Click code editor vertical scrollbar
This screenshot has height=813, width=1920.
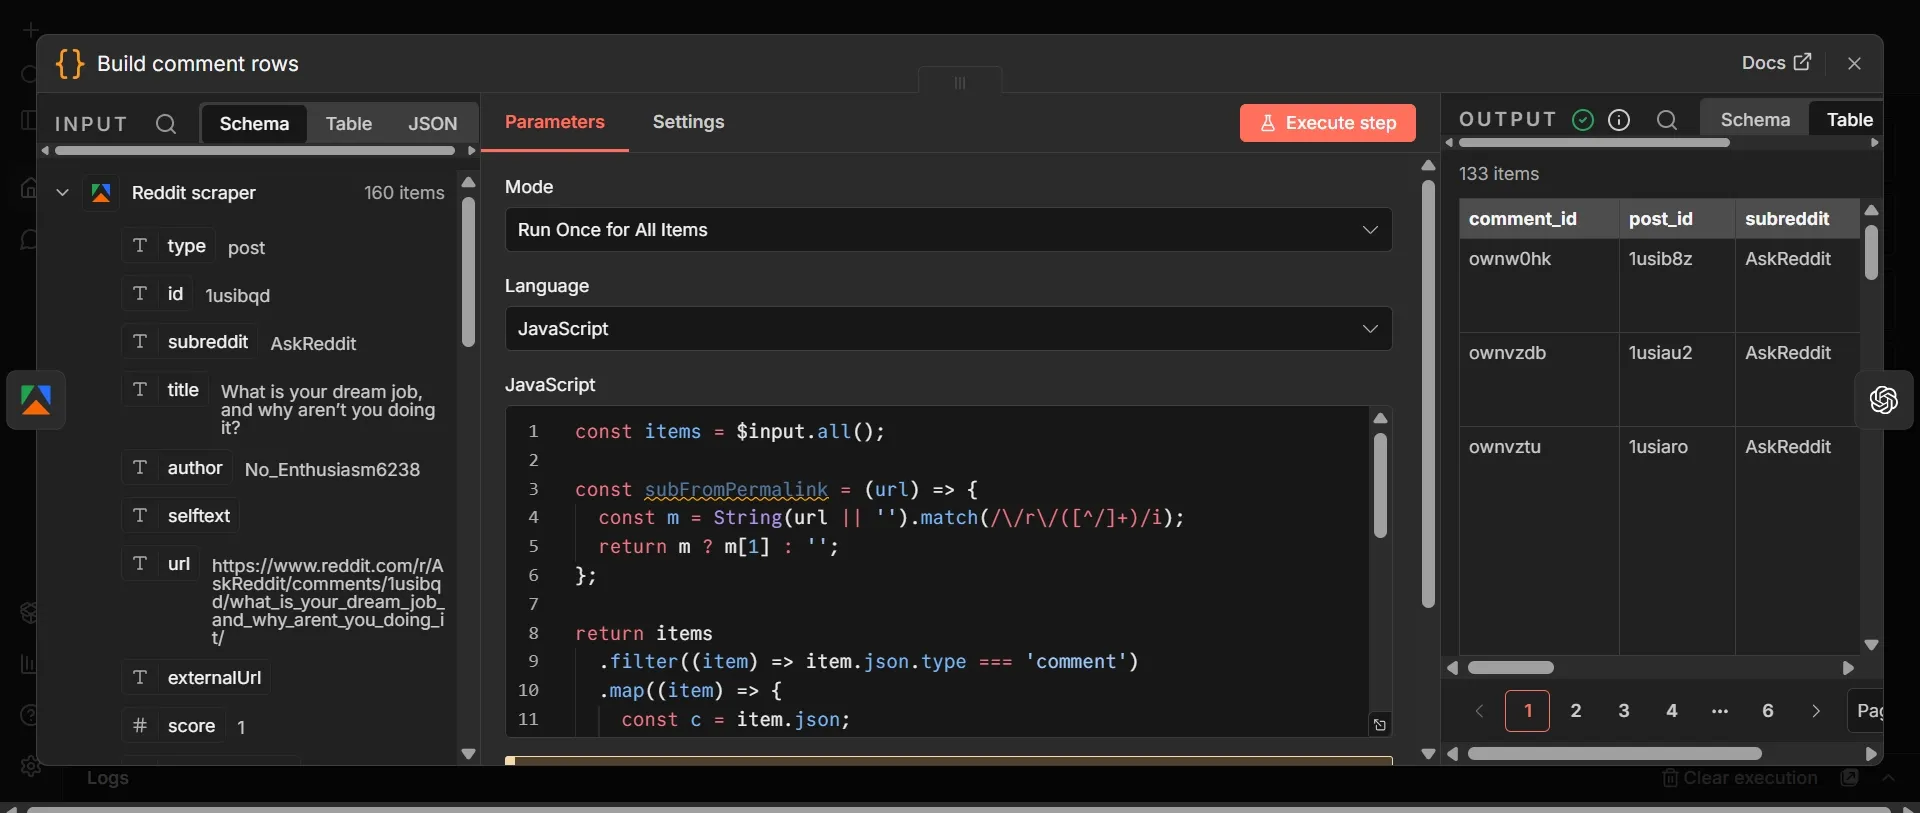point(1380,486)
